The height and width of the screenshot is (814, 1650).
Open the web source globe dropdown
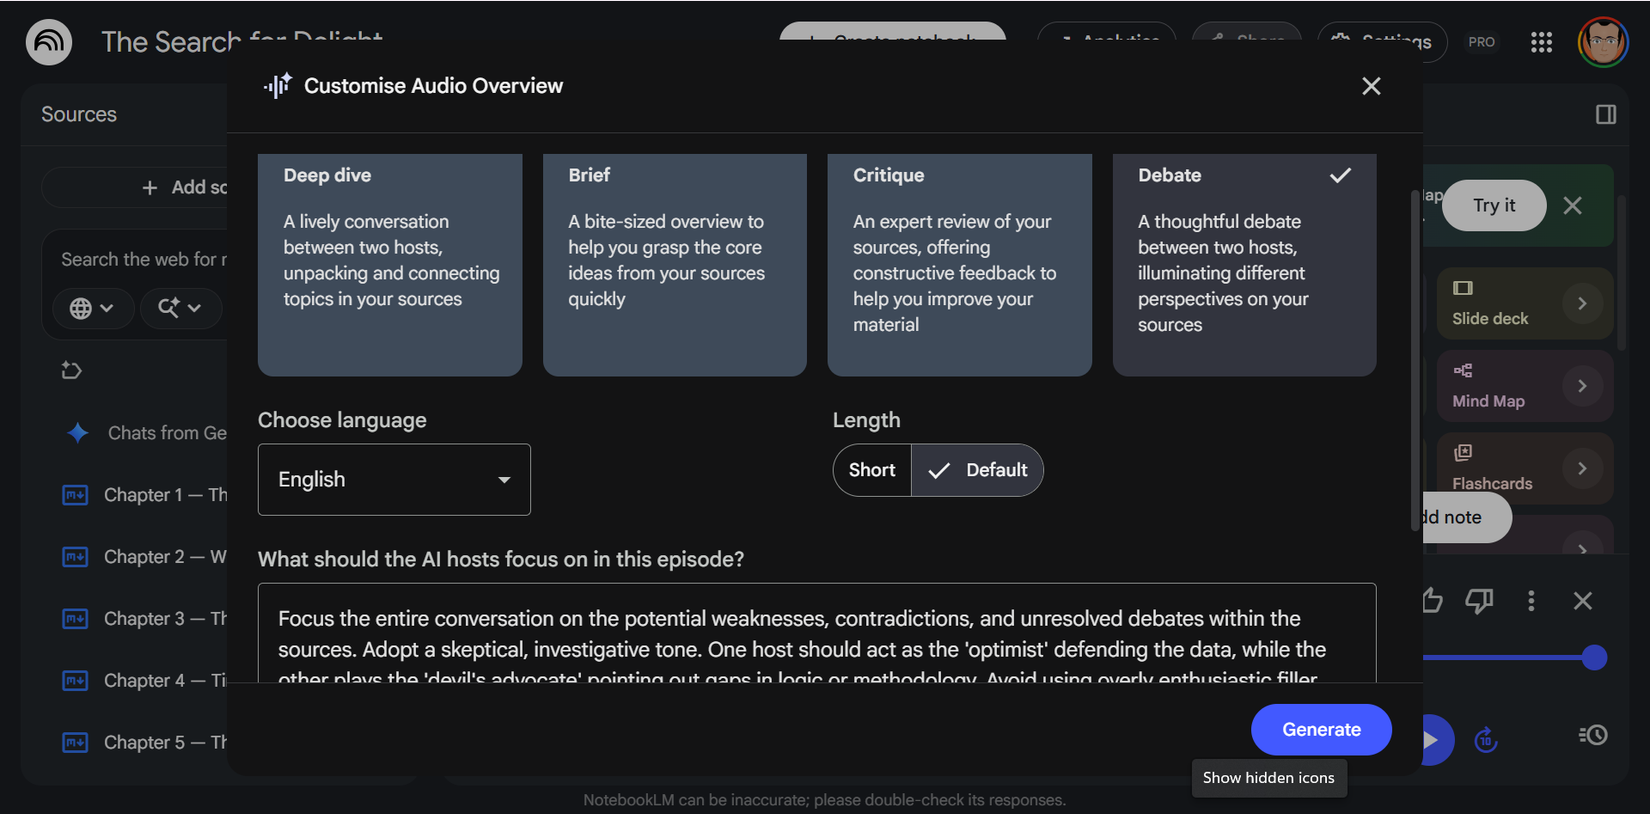pos(91,308)
